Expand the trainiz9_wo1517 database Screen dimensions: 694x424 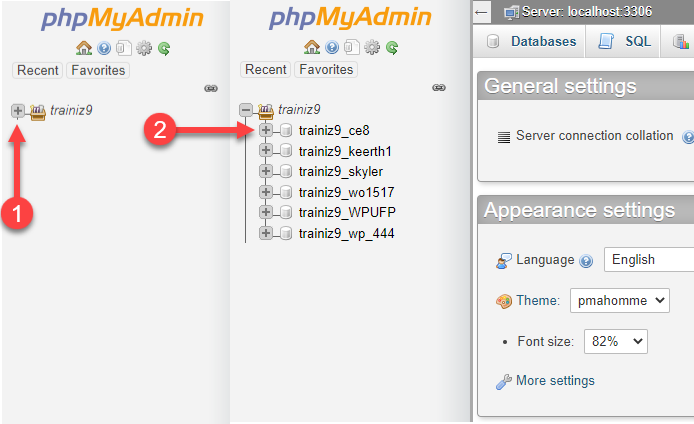(266, 192)
